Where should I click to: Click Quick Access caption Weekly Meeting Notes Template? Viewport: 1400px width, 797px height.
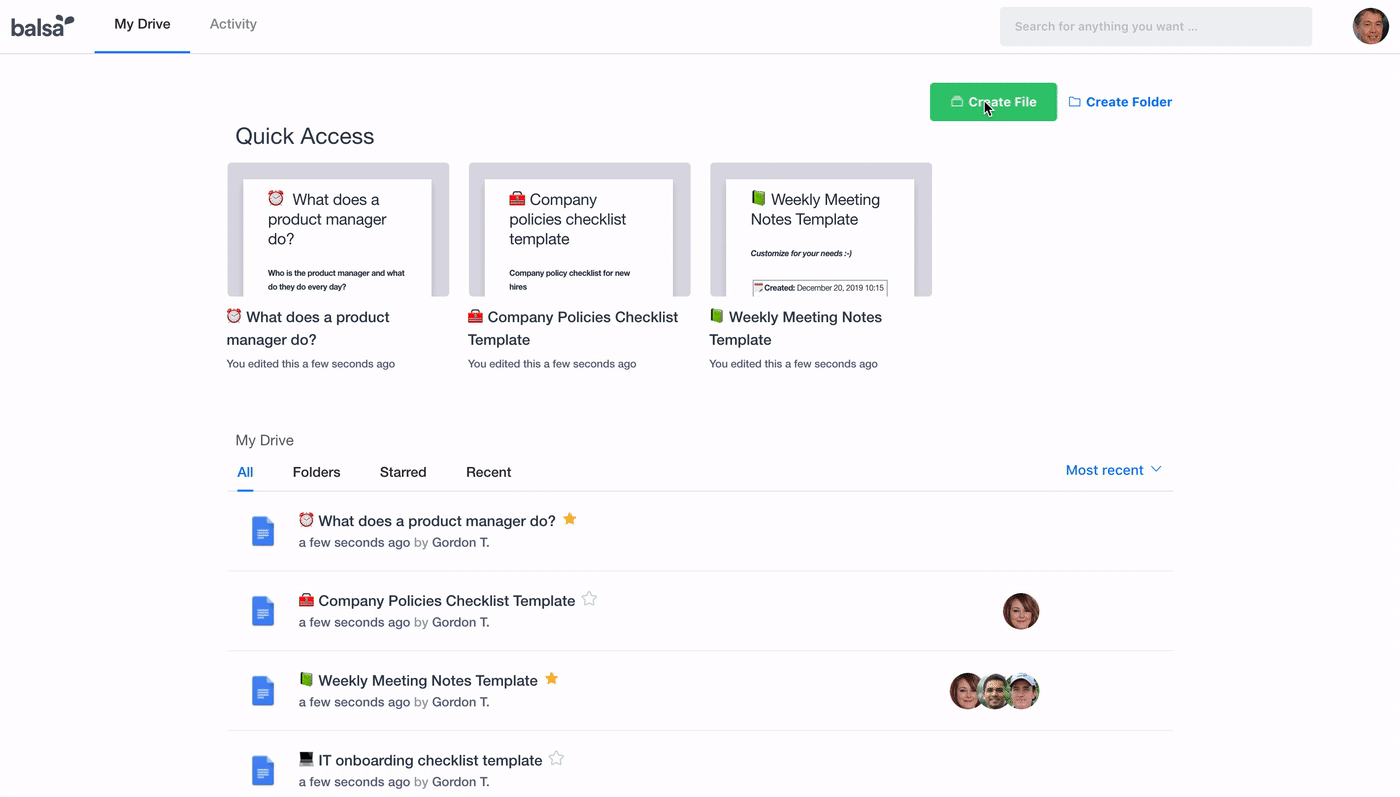coord(796,328)
